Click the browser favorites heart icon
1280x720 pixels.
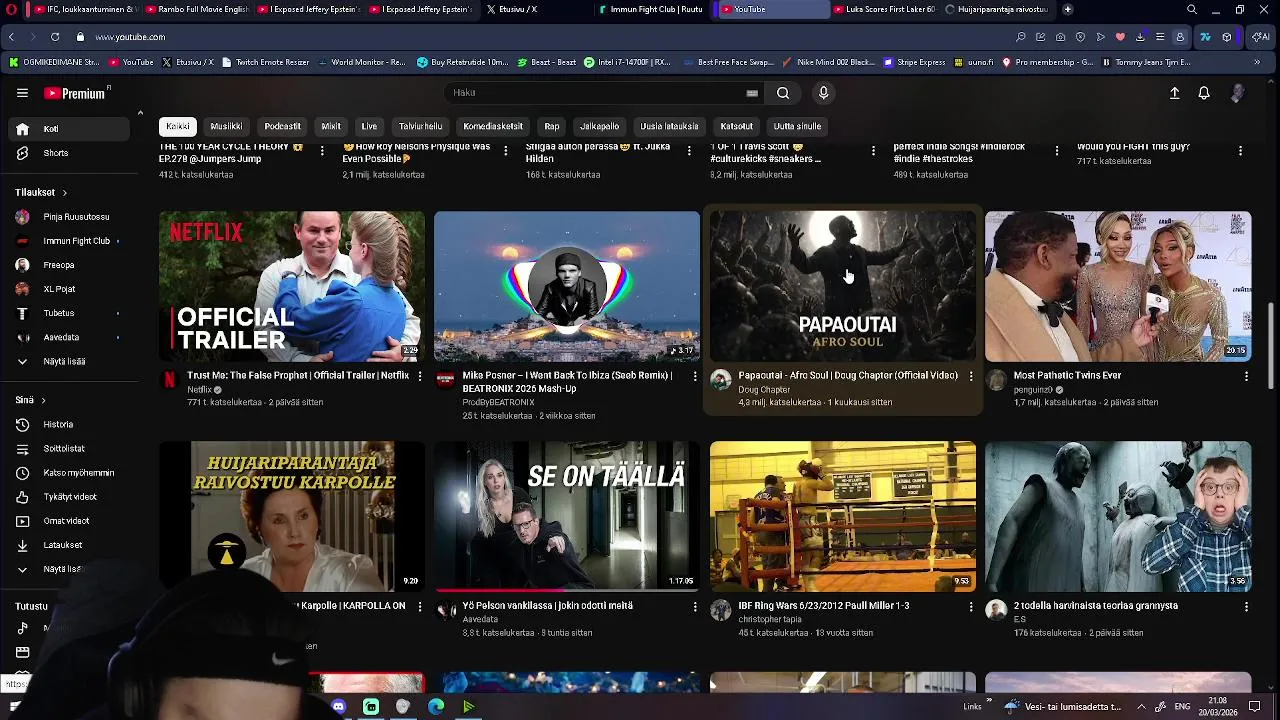(1120, 37)
